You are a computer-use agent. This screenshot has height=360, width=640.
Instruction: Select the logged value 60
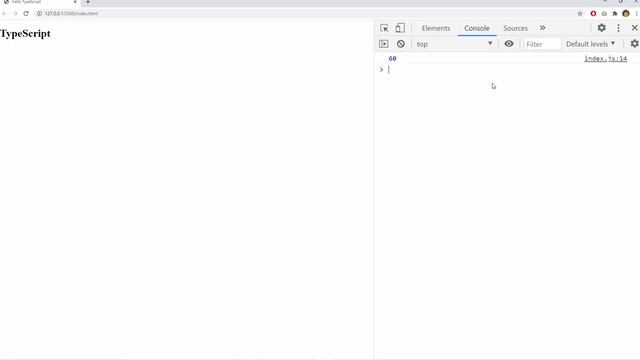(x=392, y=58)
